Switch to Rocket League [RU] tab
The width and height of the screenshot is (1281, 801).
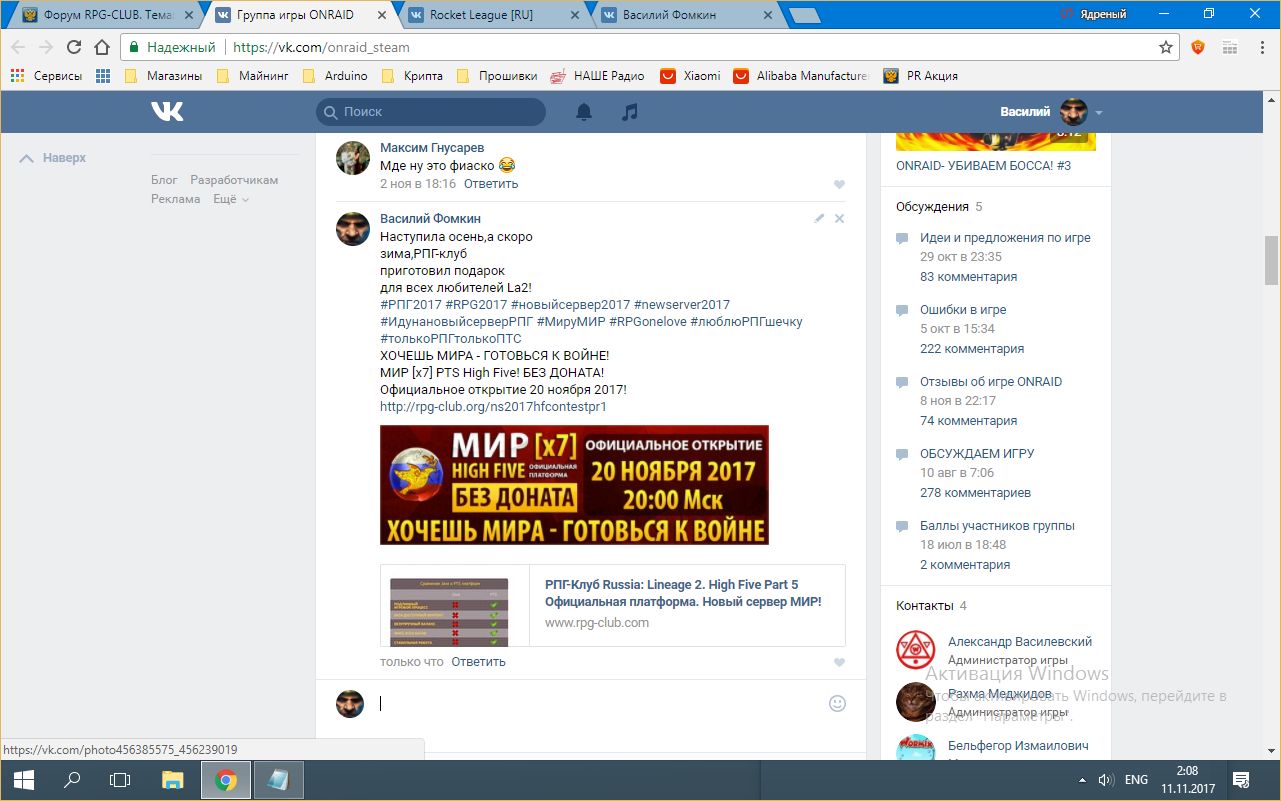[x=491, y=15]
